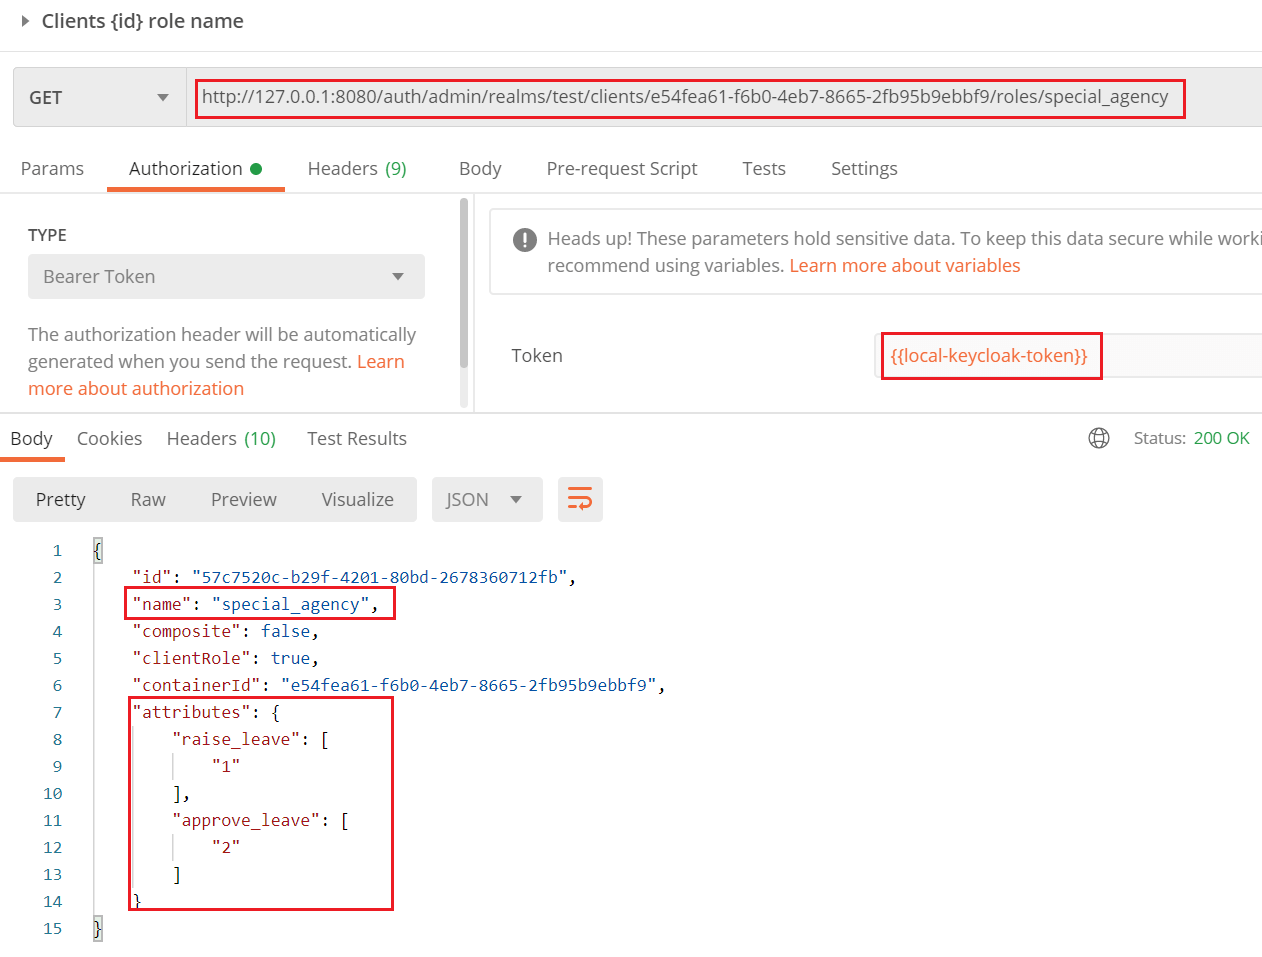
Task: Switch to the Headers (9) request tab
Action: tap(357, 168)
